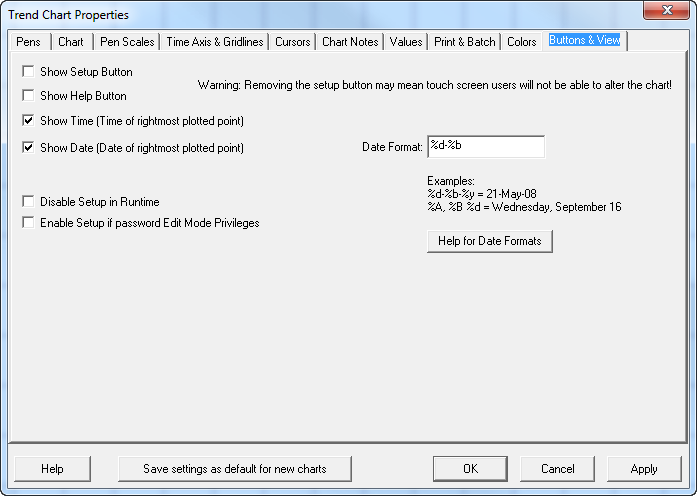Click inside the Date Format text field
697x496 pixels.
click(x=485, y=147)
